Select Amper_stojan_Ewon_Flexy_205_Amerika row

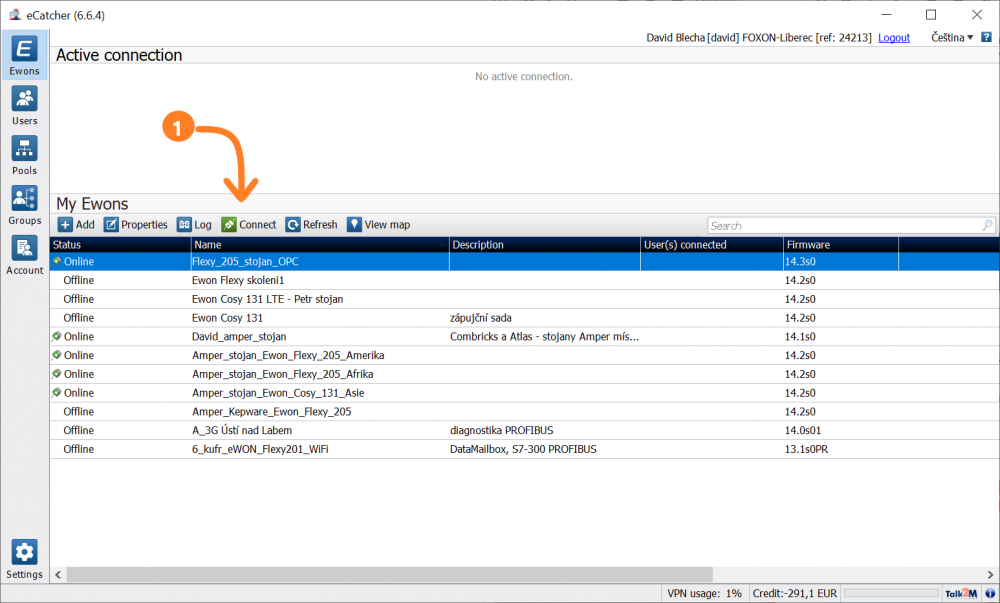tap(524, 356)
